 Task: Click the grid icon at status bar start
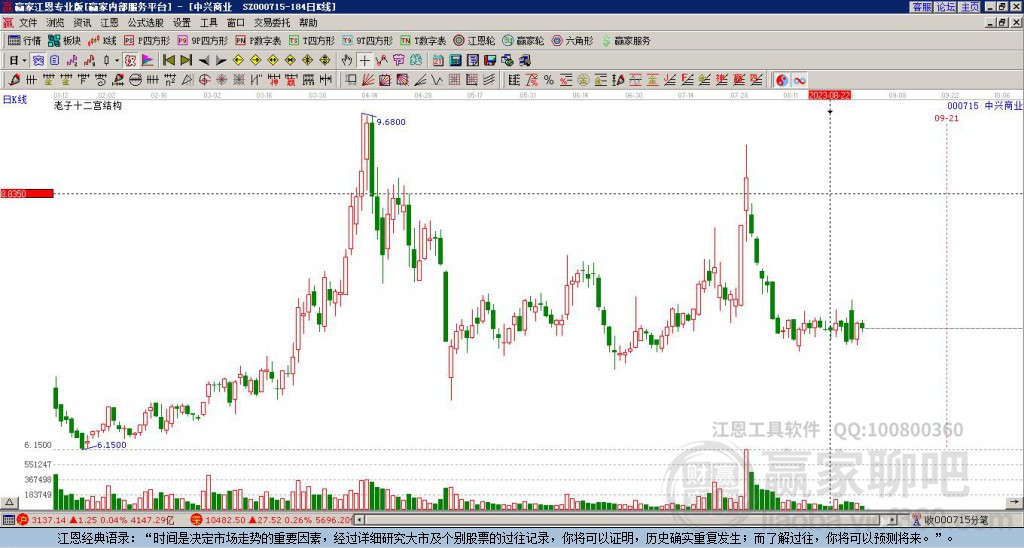[8, 520]
